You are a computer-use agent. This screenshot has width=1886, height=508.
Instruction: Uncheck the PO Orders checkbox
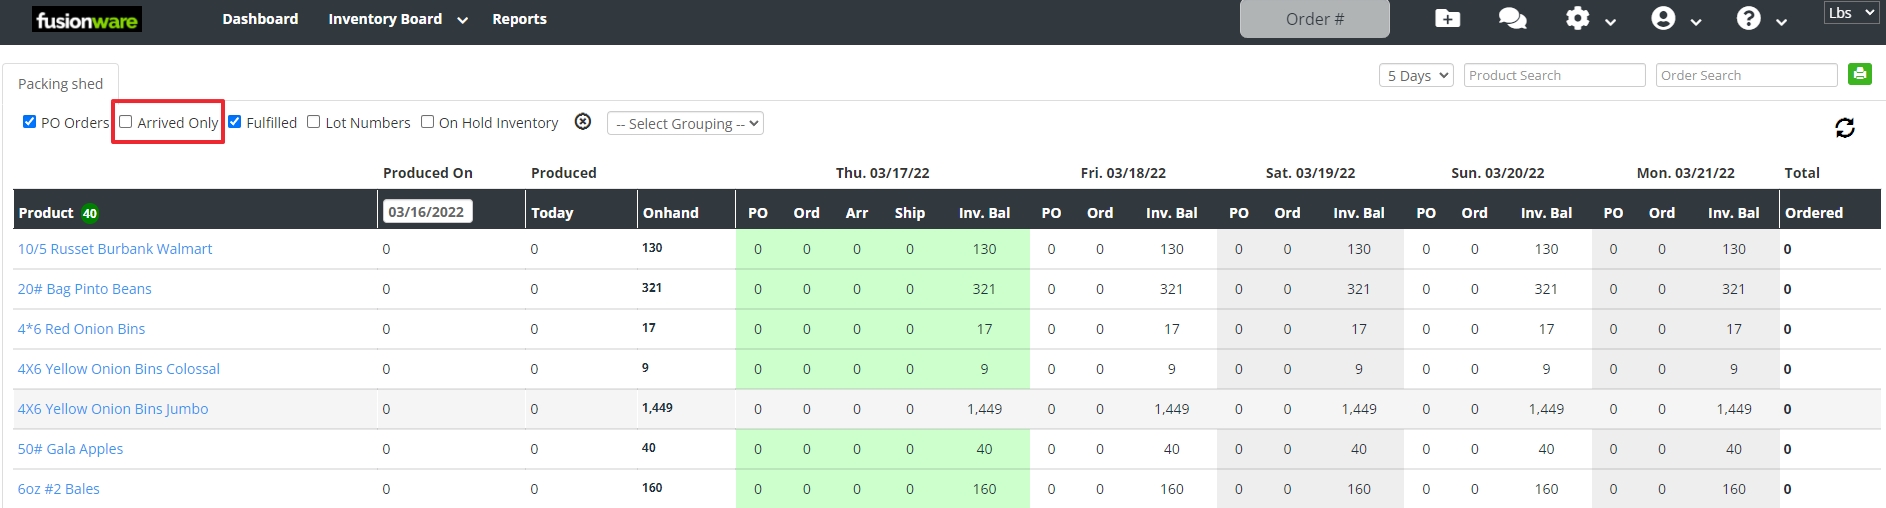pyautogui.click(x=29, y=122)
